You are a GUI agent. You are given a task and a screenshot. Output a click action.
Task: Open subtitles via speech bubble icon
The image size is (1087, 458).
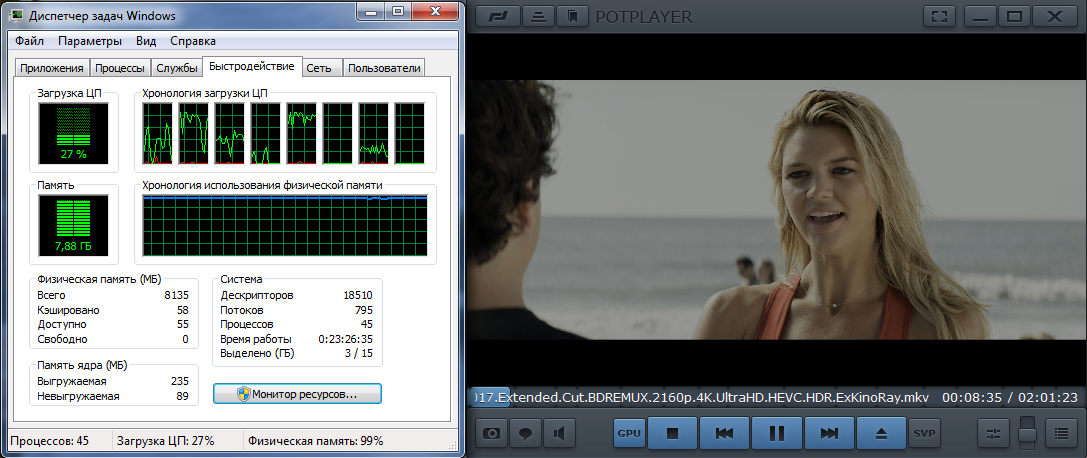[x=526, y=434]
